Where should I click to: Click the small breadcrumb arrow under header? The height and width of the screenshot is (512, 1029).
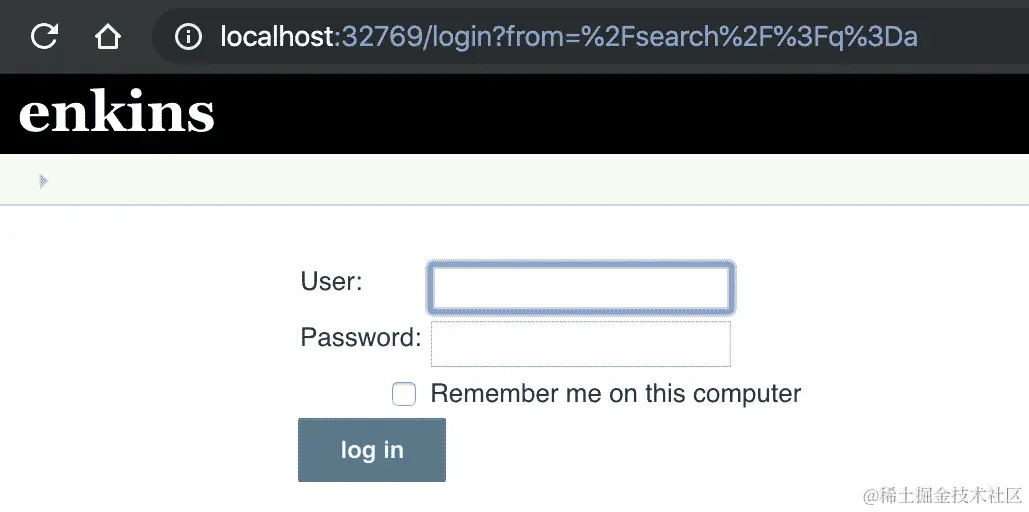click(x=43, y=181)
